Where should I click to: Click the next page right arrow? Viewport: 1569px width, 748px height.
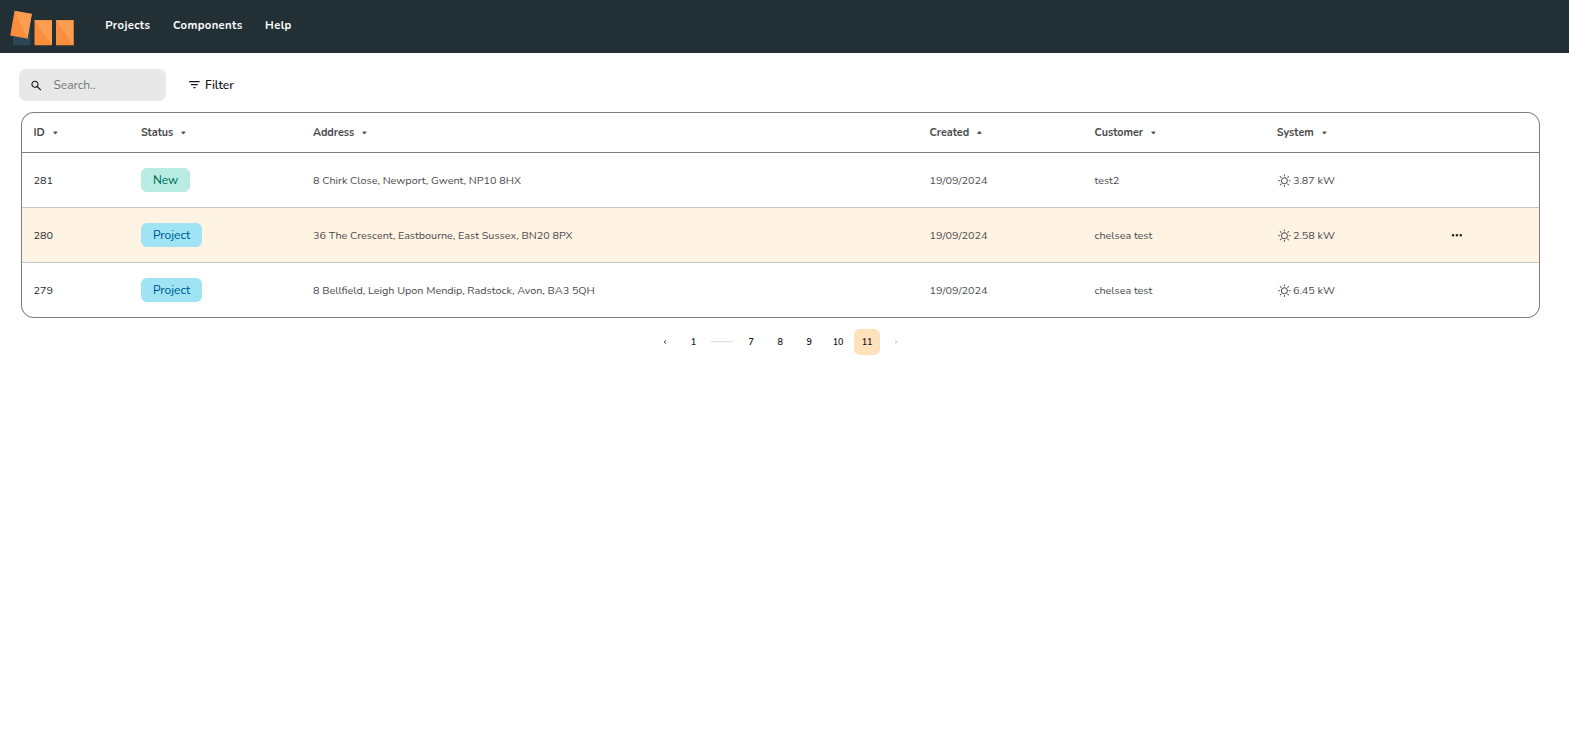click(896, 342)
